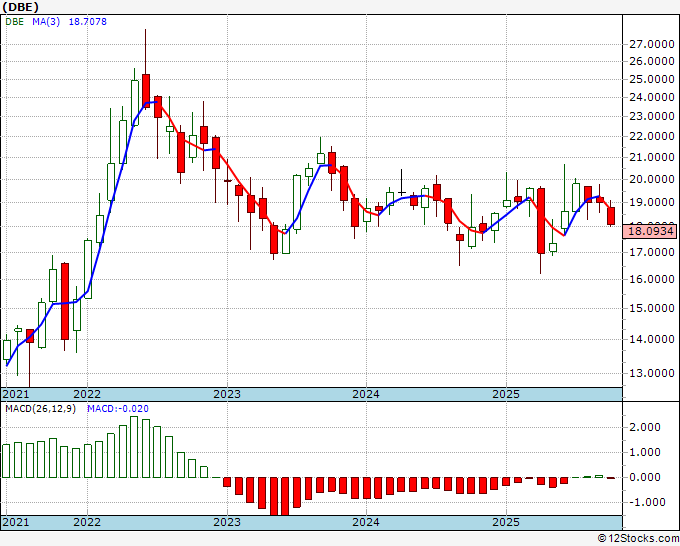
Task: Click the 27.0000 price axis label
Action: (651, 44)
